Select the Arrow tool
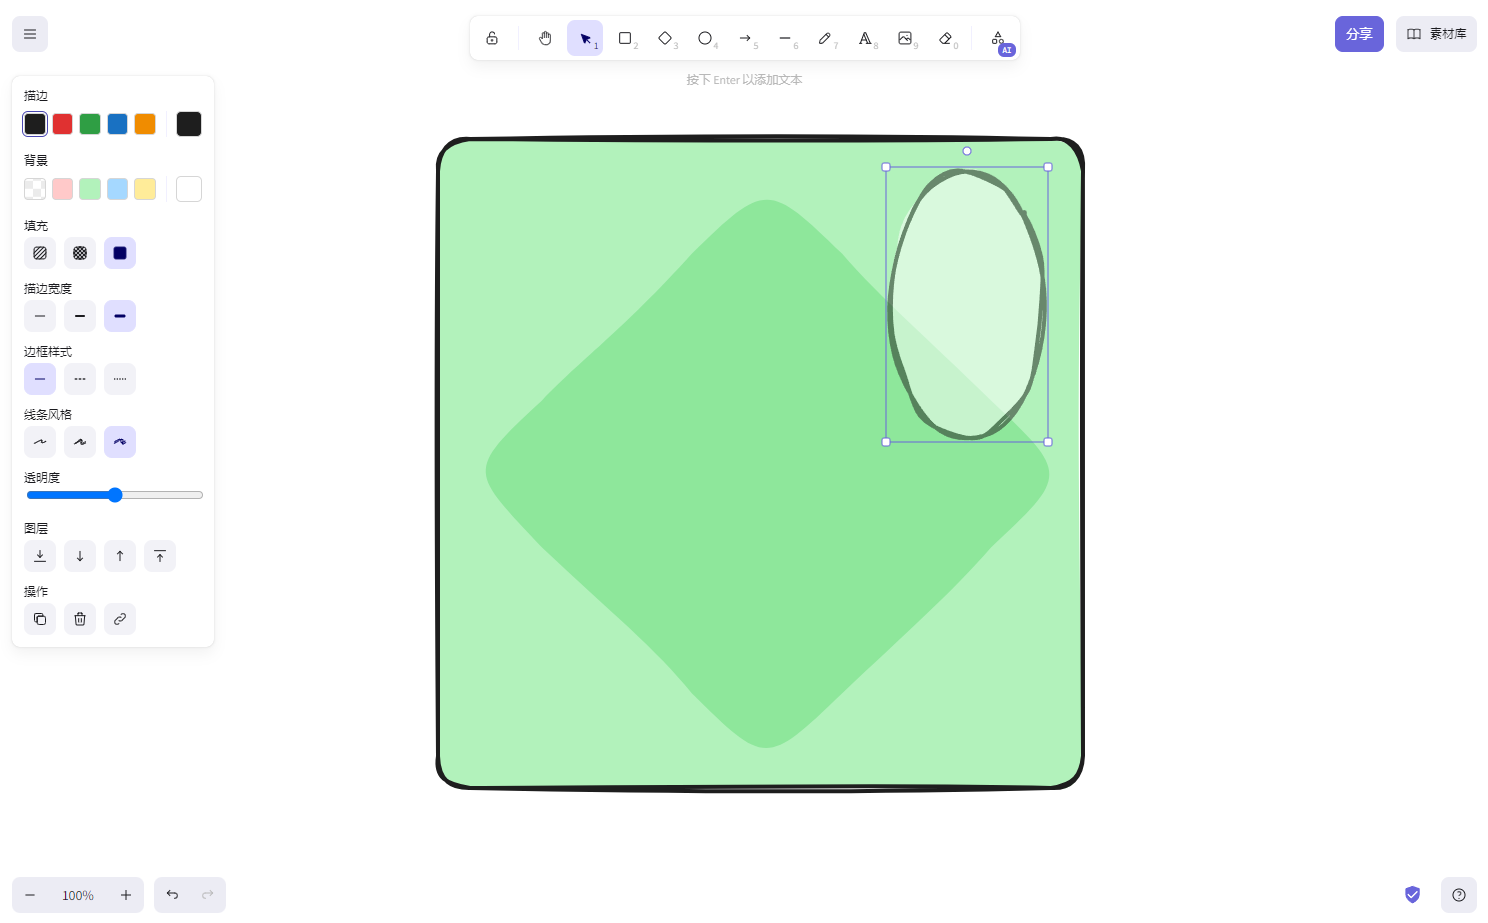The image size is (1488, 923). tap(745, 38)
